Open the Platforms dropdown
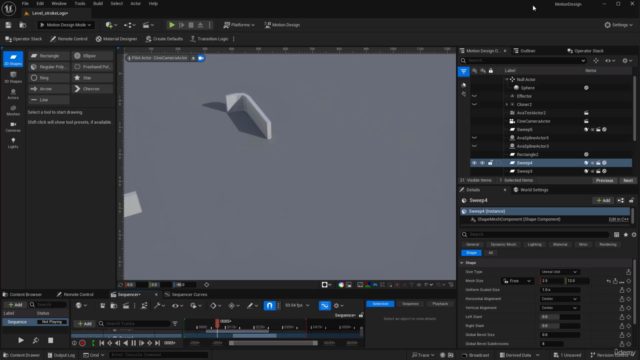This screenshot has width=640, height=360. (239, 25)
